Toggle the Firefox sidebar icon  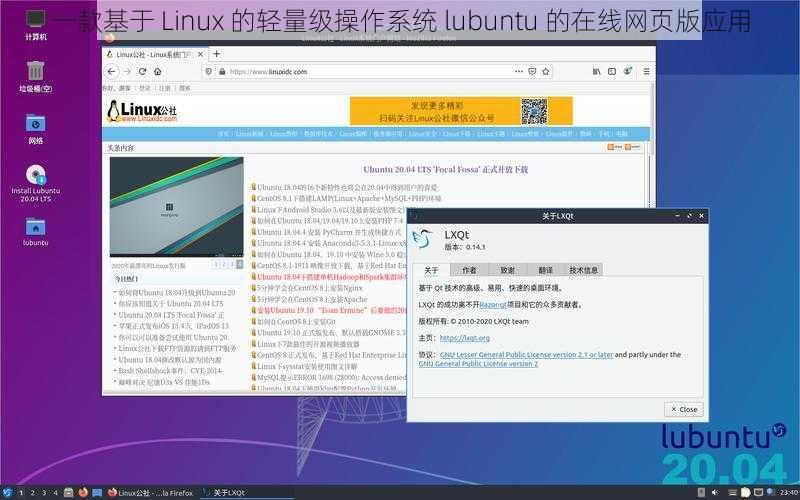click(x=612, y=71)
